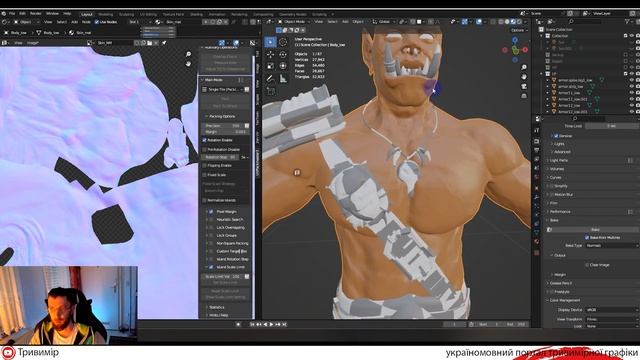Open the Single Tile packing mode dropdown
This screenshot has width=640, height=360.
[223, 89]
